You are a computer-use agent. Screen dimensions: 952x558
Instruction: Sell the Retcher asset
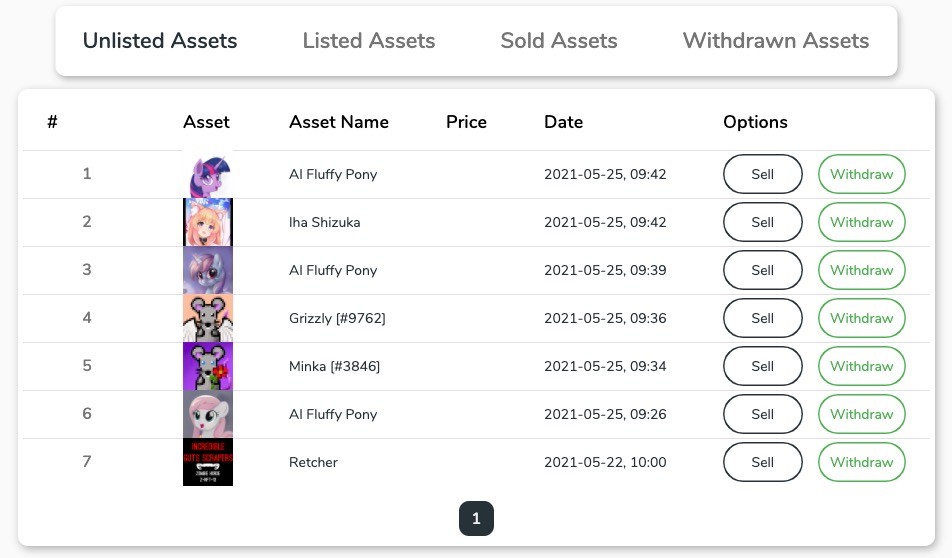tap(763, 462)
